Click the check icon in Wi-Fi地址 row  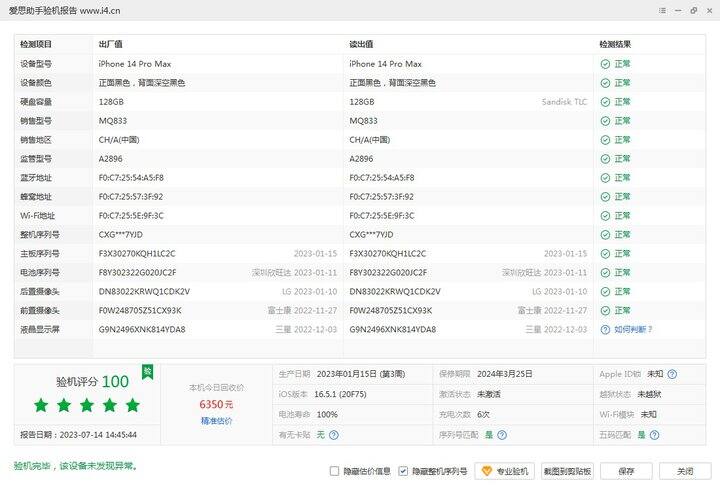(x=605, y=215)
